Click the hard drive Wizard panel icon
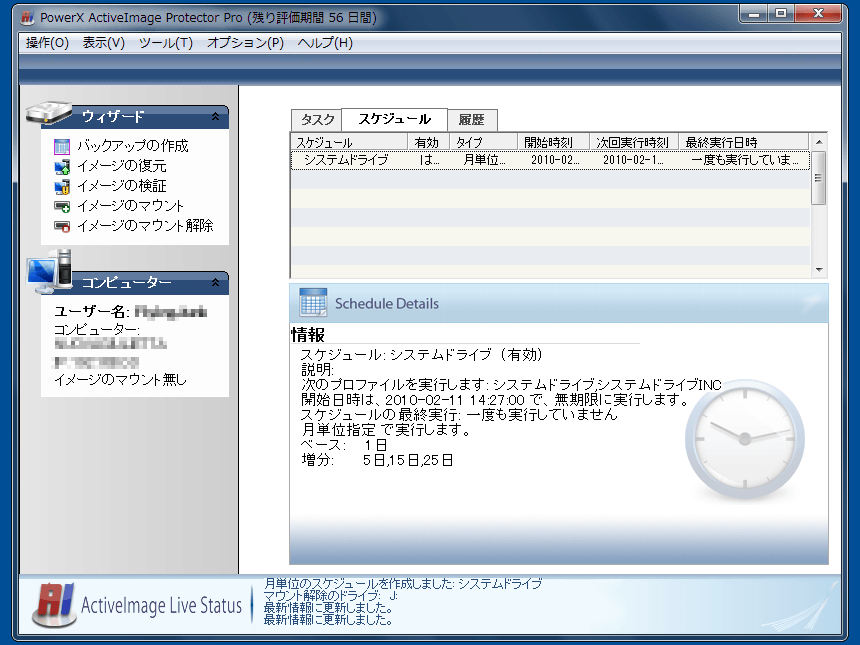 49,113
